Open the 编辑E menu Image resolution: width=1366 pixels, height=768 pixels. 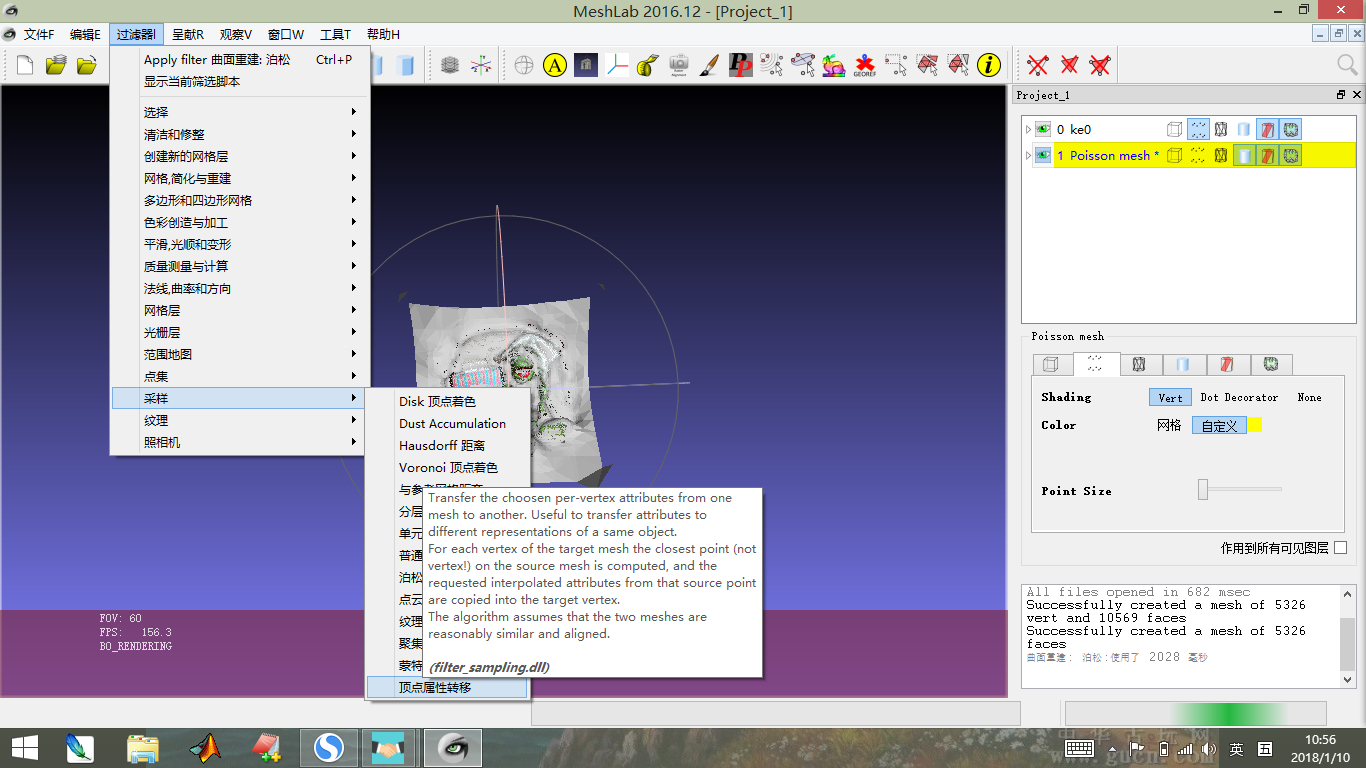coord(85,34)
